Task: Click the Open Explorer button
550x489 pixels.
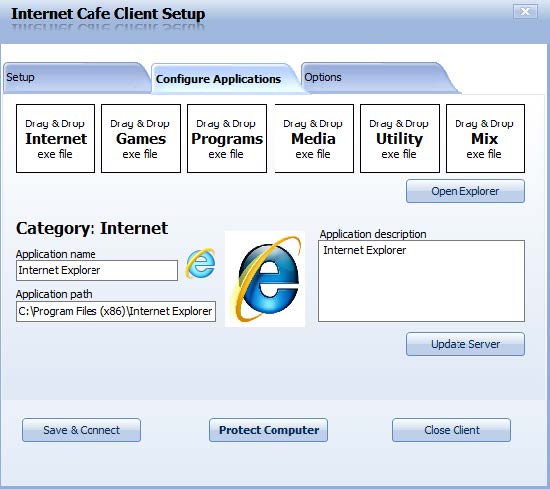Action: coord(465,191)
